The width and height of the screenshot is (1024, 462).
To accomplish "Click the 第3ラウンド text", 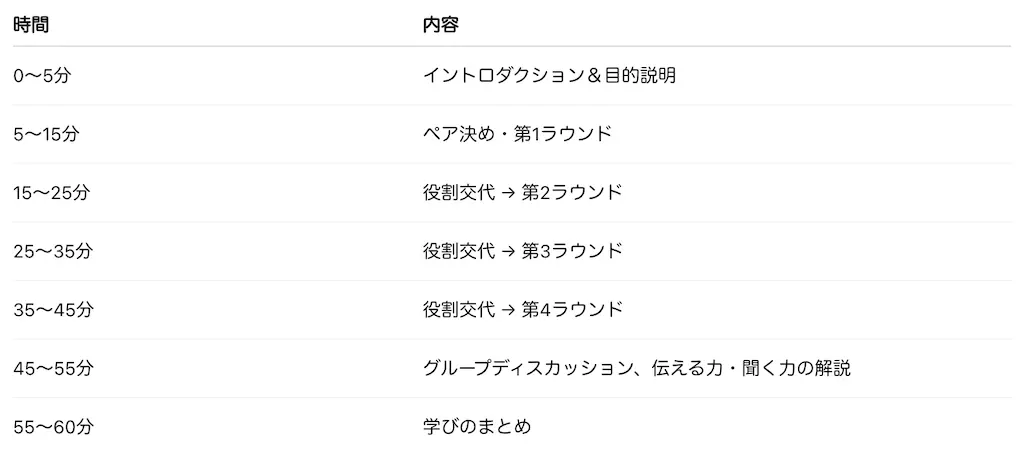I will 572,251.
